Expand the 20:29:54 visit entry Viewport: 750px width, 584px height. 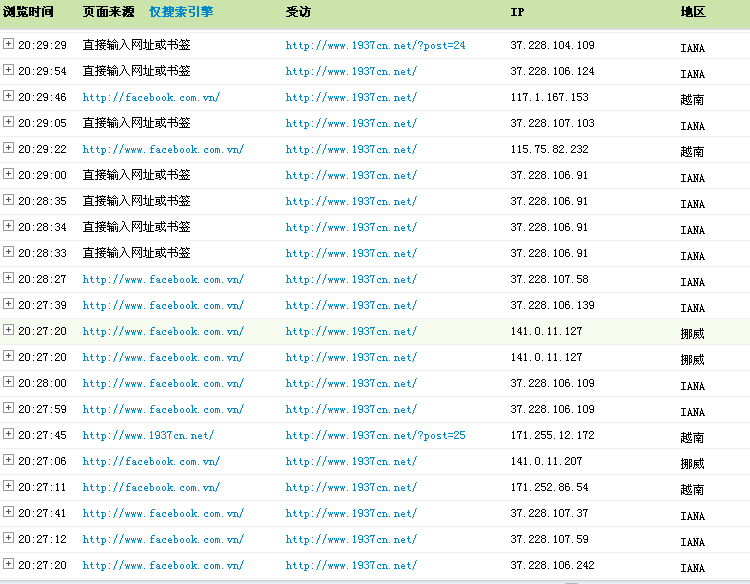[x=9, y=70]
